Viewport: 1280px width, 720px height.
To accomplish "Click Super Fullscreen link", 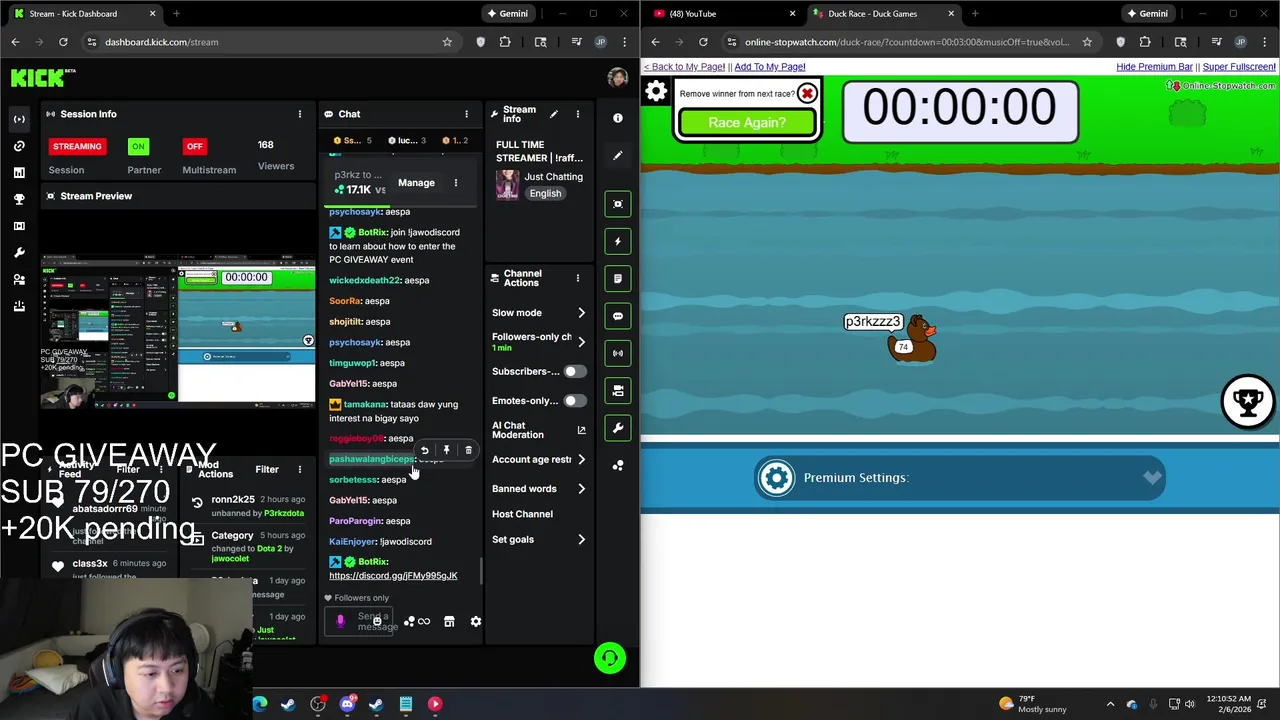I will [x=1239, y=67].
